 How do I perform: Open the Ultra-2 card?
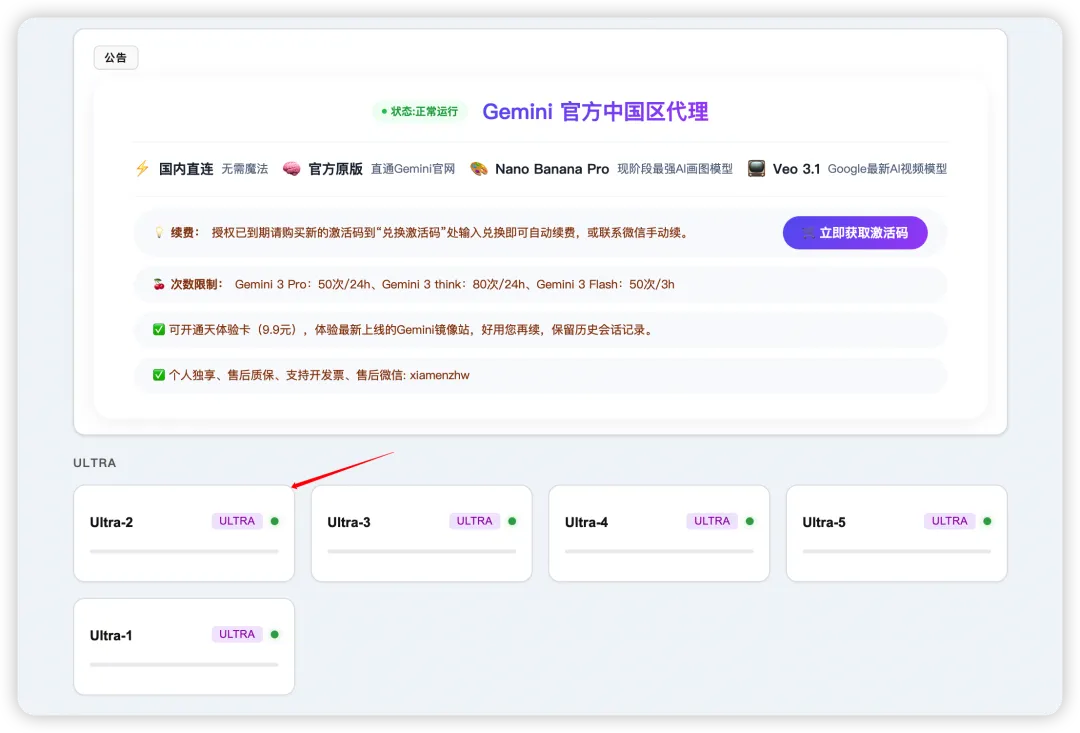(x=184, y=533)
